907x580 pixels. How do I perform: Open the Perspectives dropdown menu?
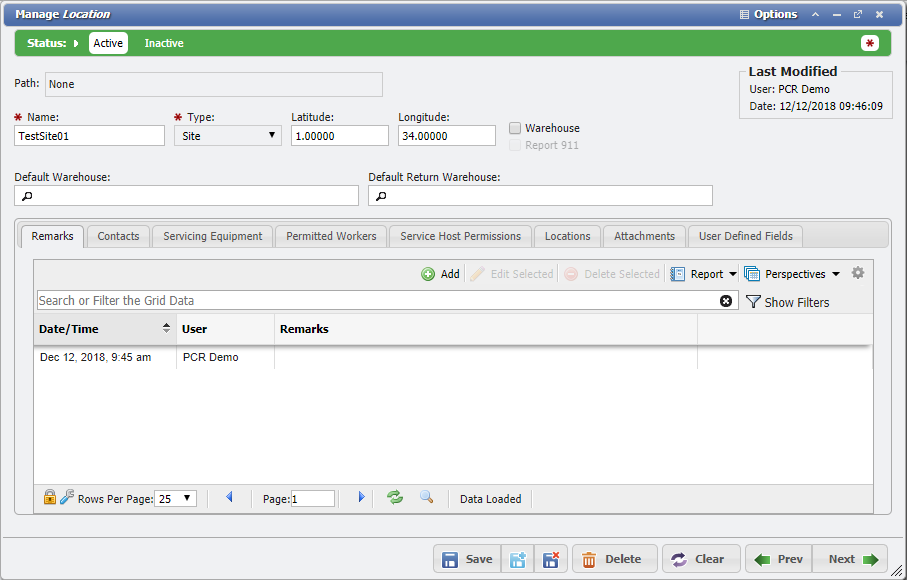click(793, 274)
